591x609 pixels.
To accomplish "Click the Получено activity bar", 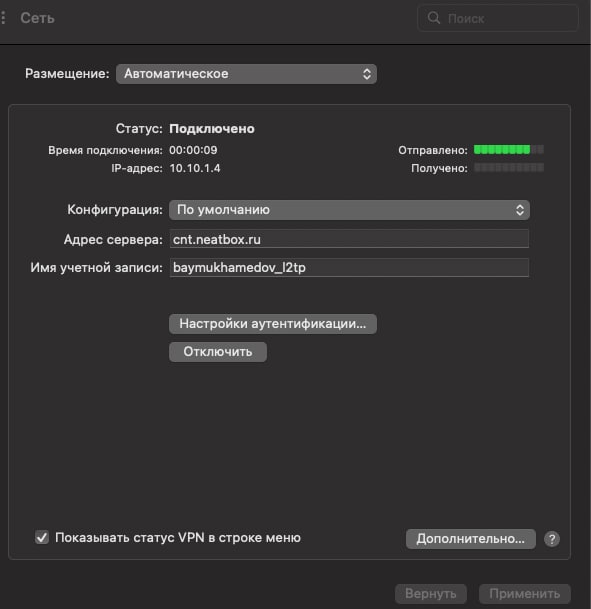I will tap(509, 167).
